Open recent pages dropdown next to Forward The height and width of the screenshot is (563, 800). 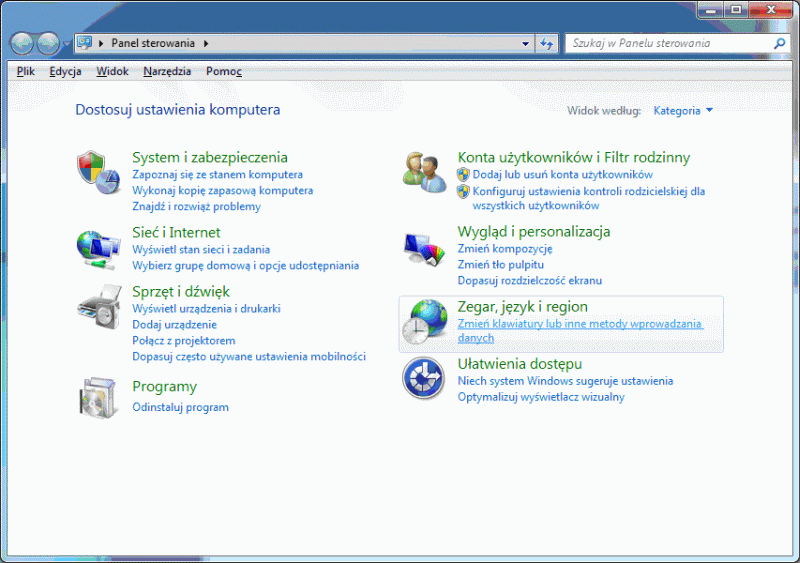66,44
